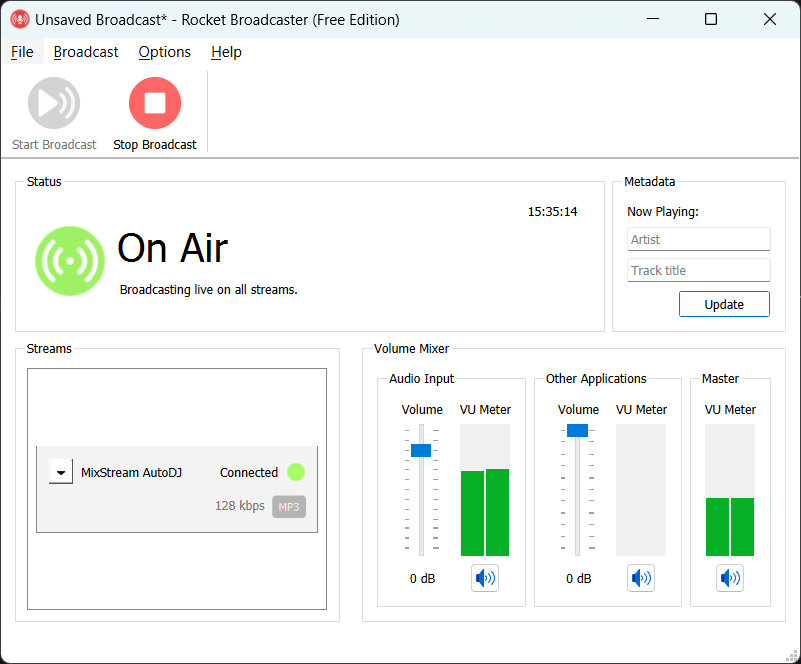The height and width of the screenshot is (664, 801).
Task: Click the greyed Start Broadcast icon
Action: tap(54, 103)
